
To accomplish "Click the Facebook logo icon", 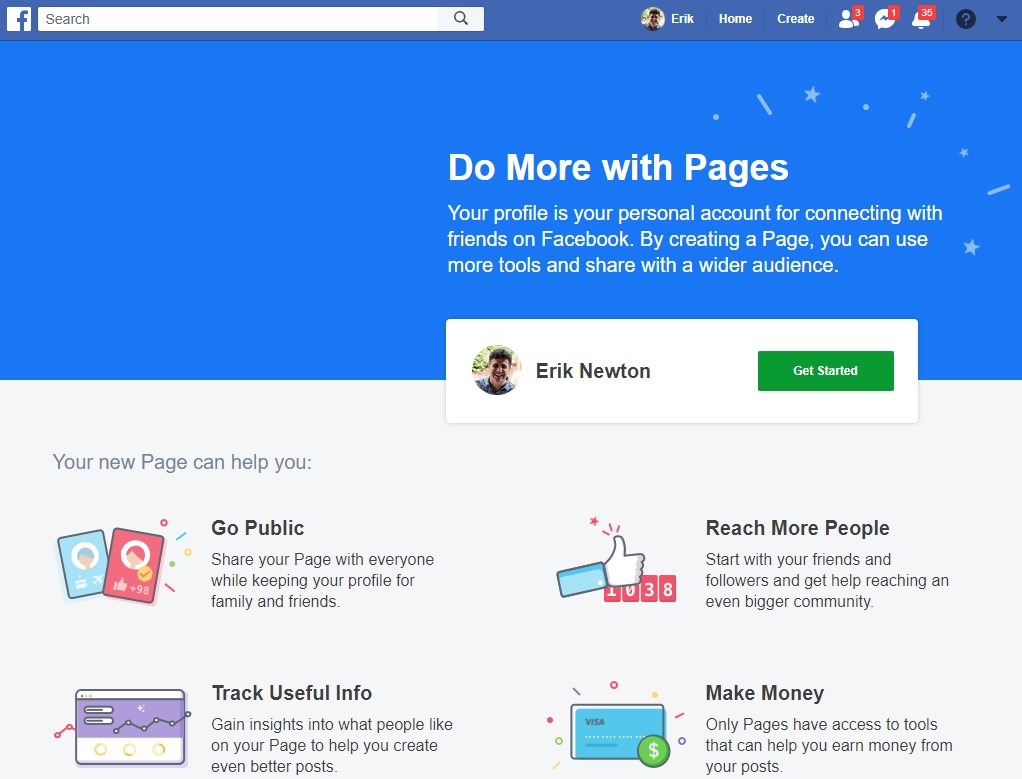I will click(19, 19).
